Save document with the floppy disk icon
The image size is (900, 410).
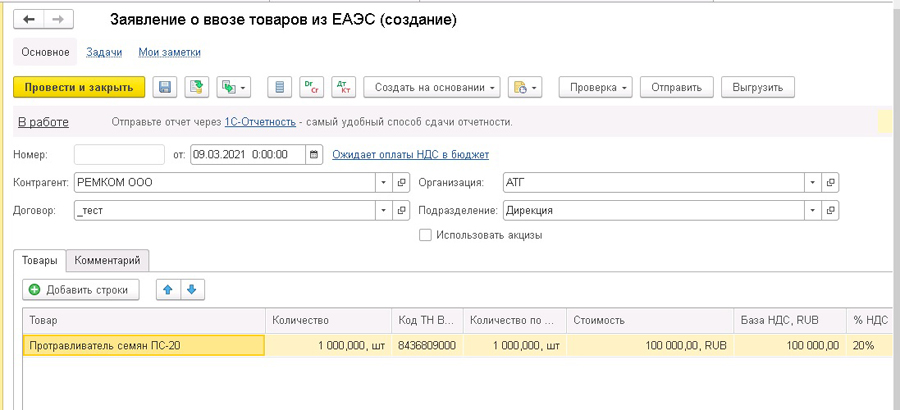pyautogui.click(x=165, y=87)
